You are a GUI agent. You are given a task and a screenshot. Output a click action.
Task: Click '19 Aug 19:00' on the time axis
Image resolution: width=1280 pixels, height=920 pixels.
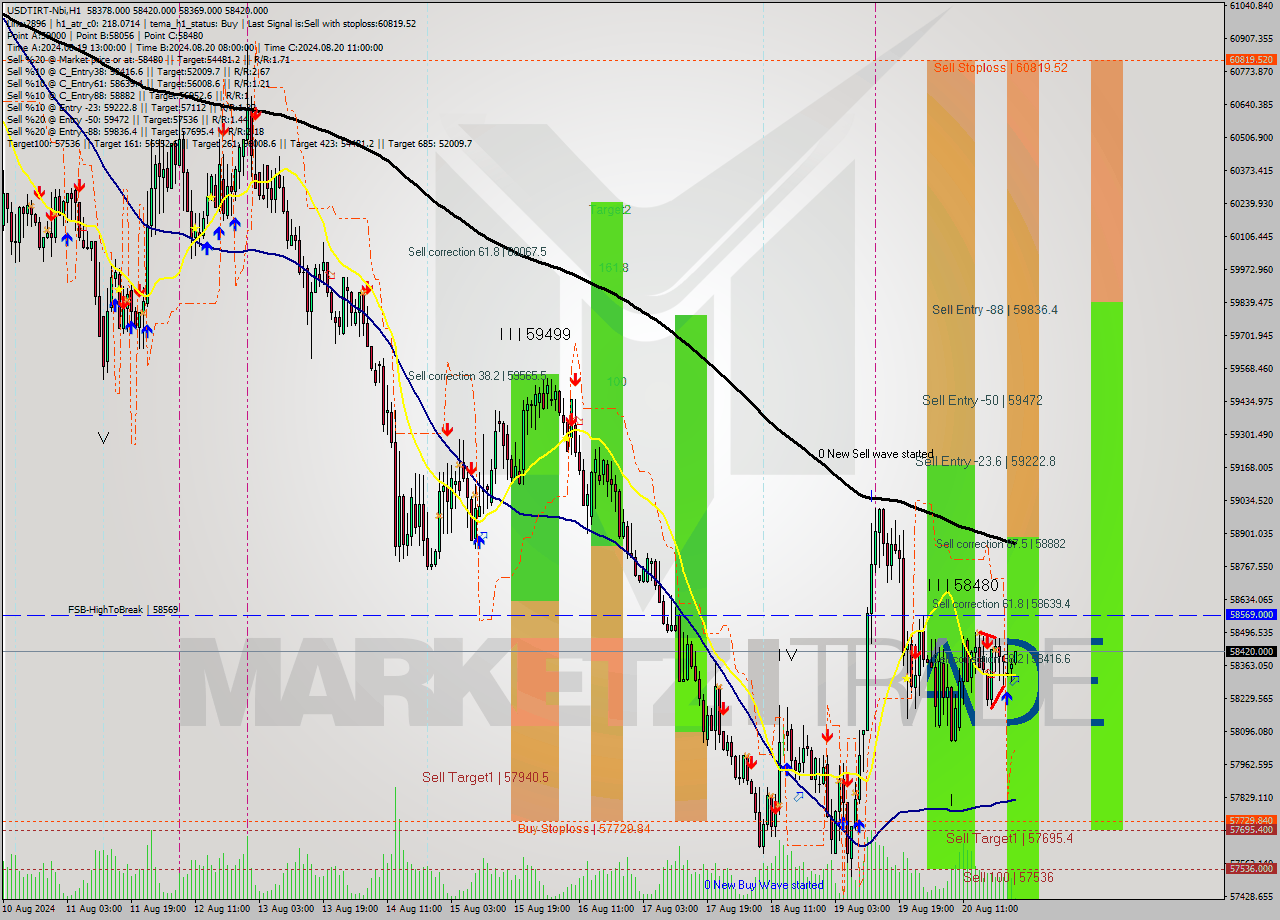tap(926, 910)
